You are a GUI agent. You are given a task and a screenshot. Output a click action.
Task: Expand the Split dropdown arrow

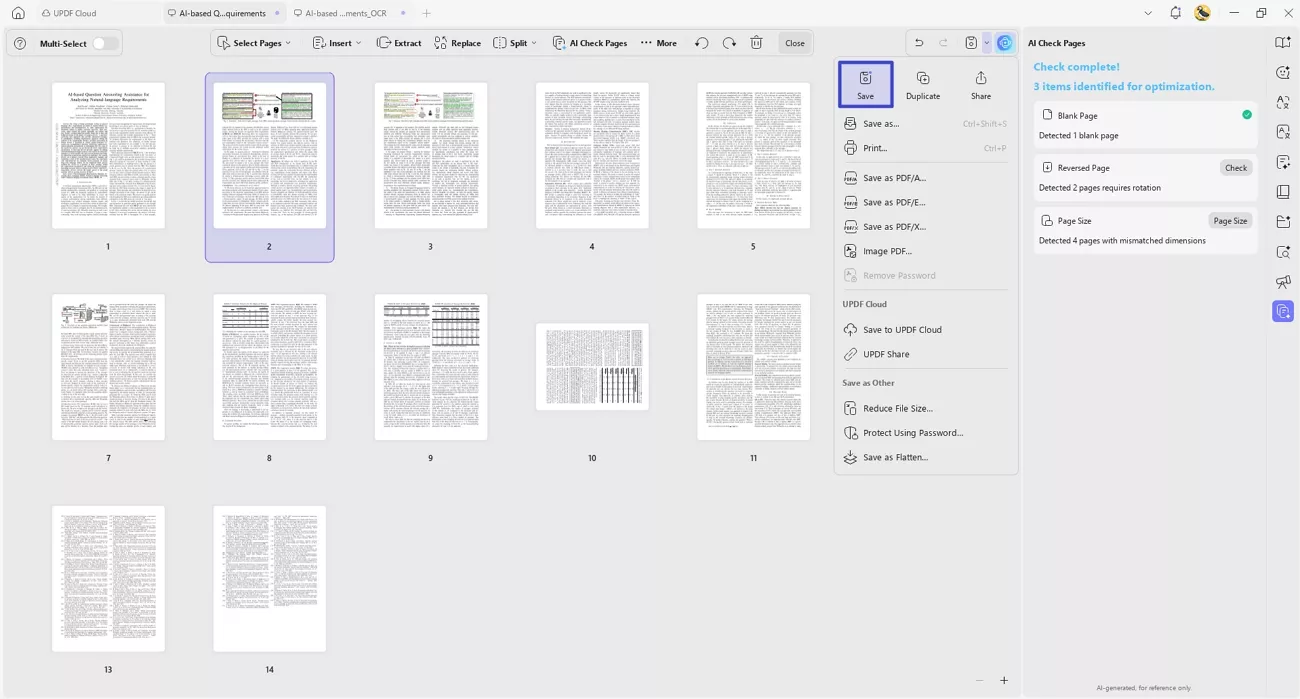click(533, 43)
